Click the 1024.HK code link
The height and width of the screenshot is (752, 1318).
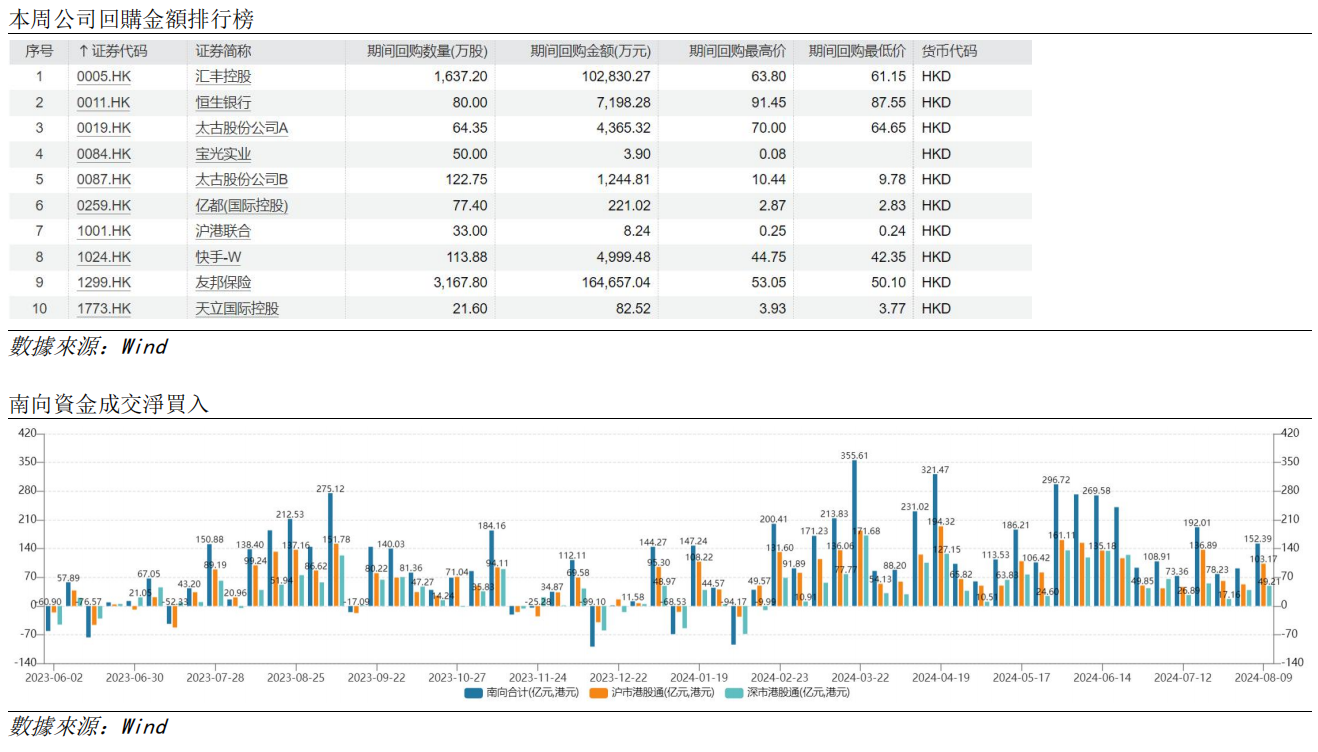[103, 257]
